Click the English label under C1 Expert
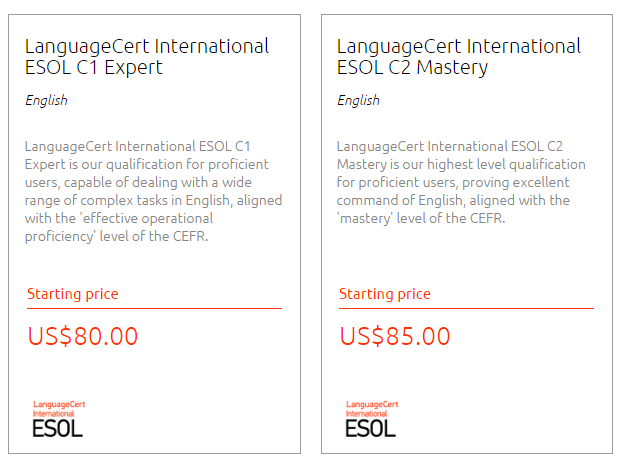 click(x=46, y=100)
